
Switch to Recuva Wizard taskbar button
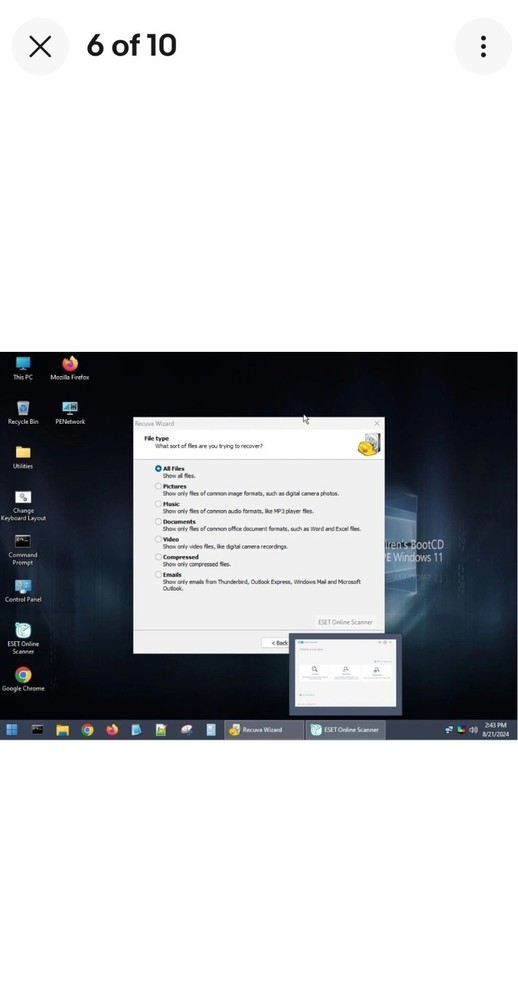(264, 730)
